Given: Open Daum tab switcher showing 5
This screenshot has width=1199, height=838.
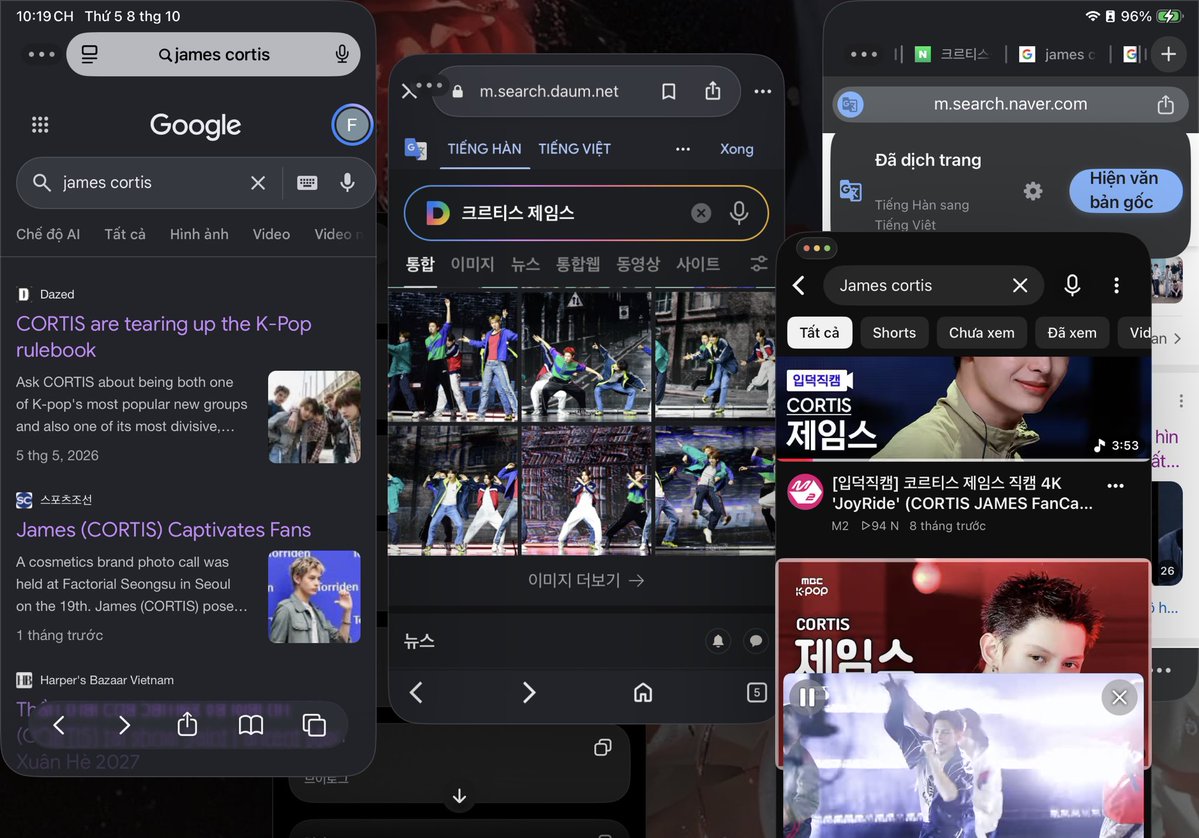Looking at the screenshot, I should tap(756, 693).
